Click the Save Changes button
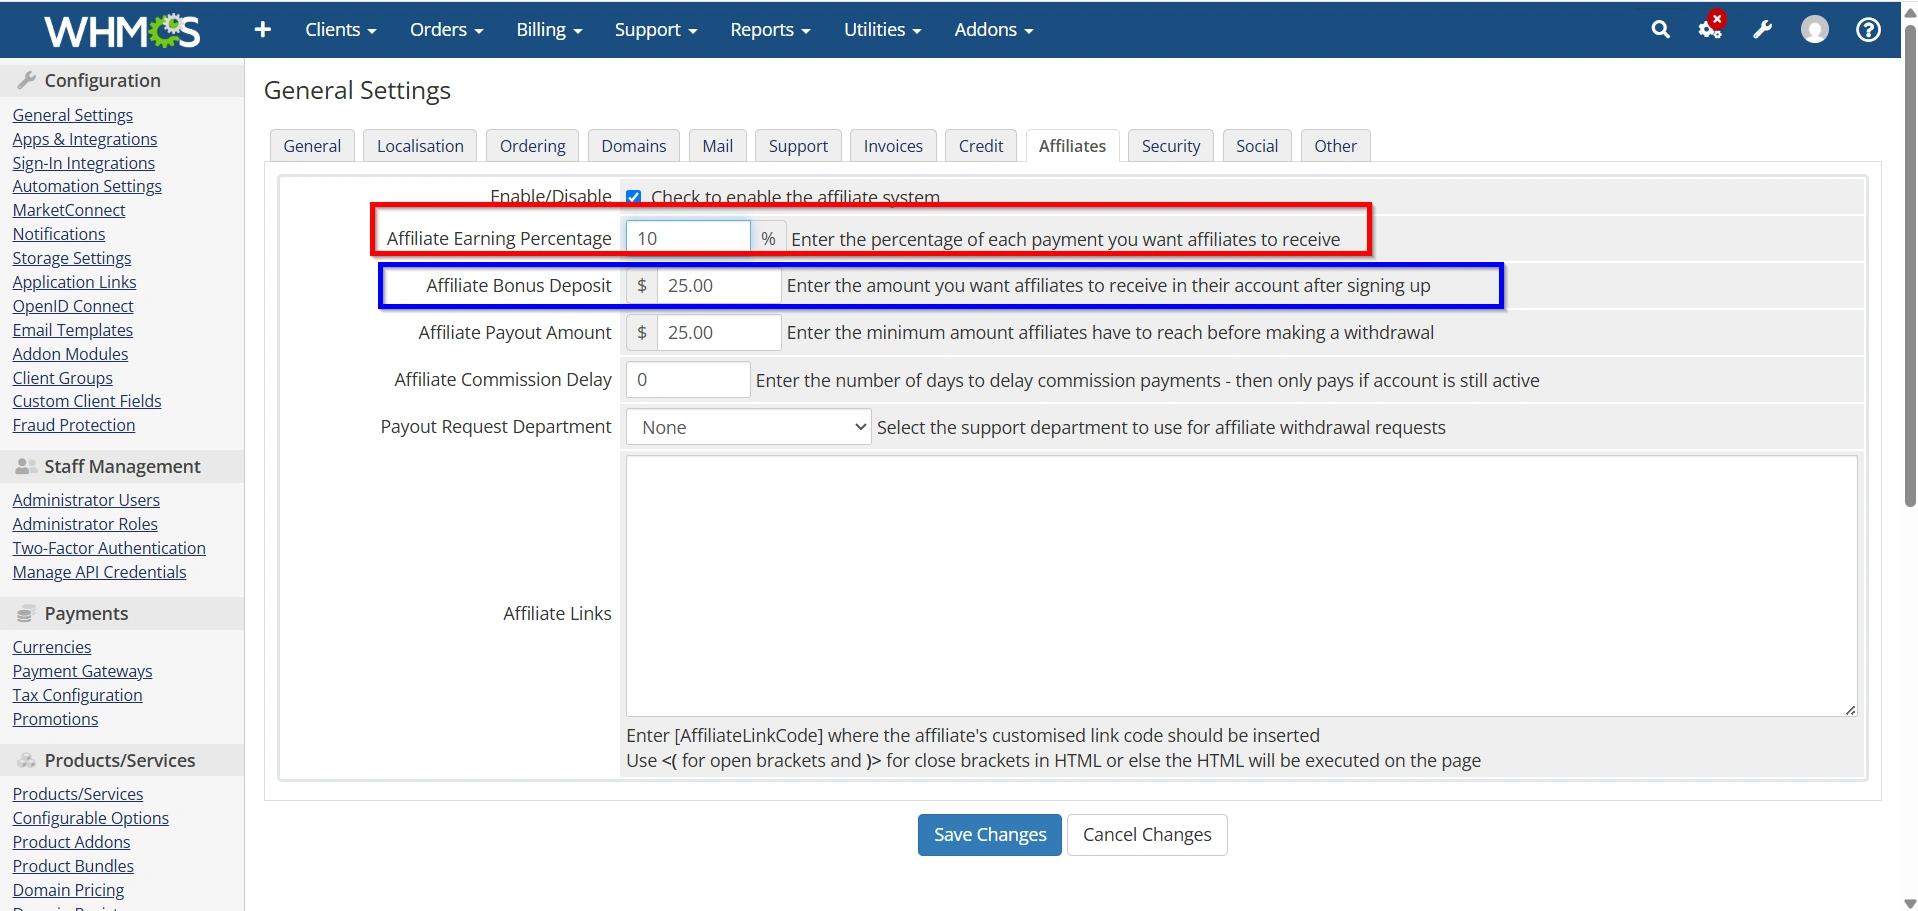Image resolution: width=1918 pixels, height=911 pixels. pos(990,835)
